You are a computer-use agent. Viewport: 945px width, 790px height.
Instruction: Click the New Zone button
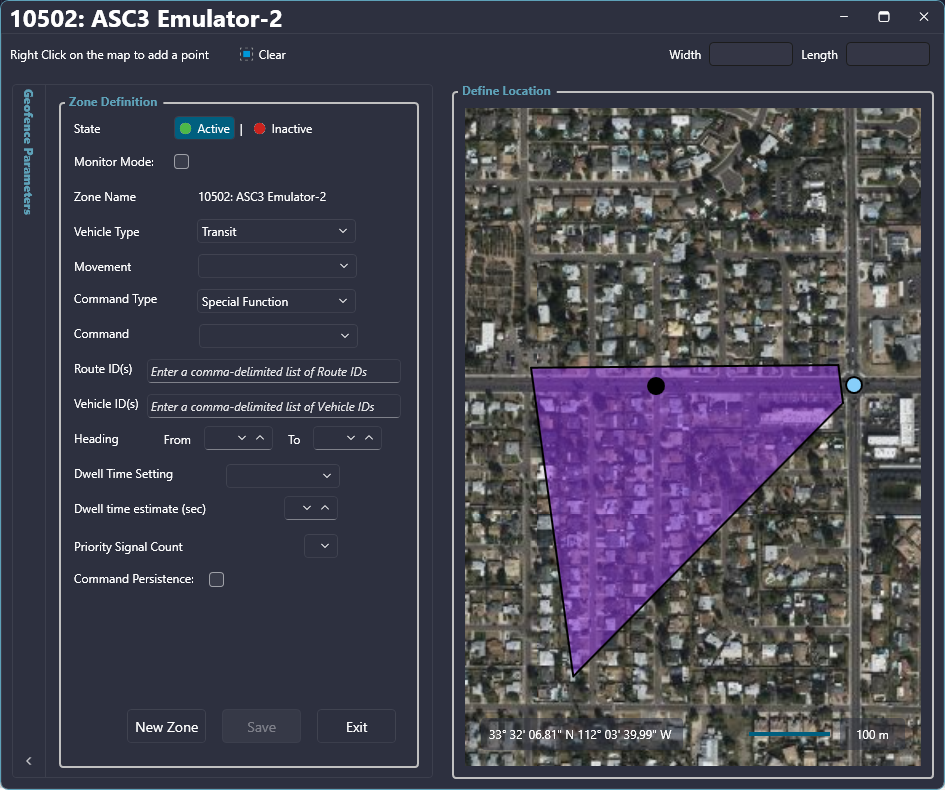tap(167, 727)
